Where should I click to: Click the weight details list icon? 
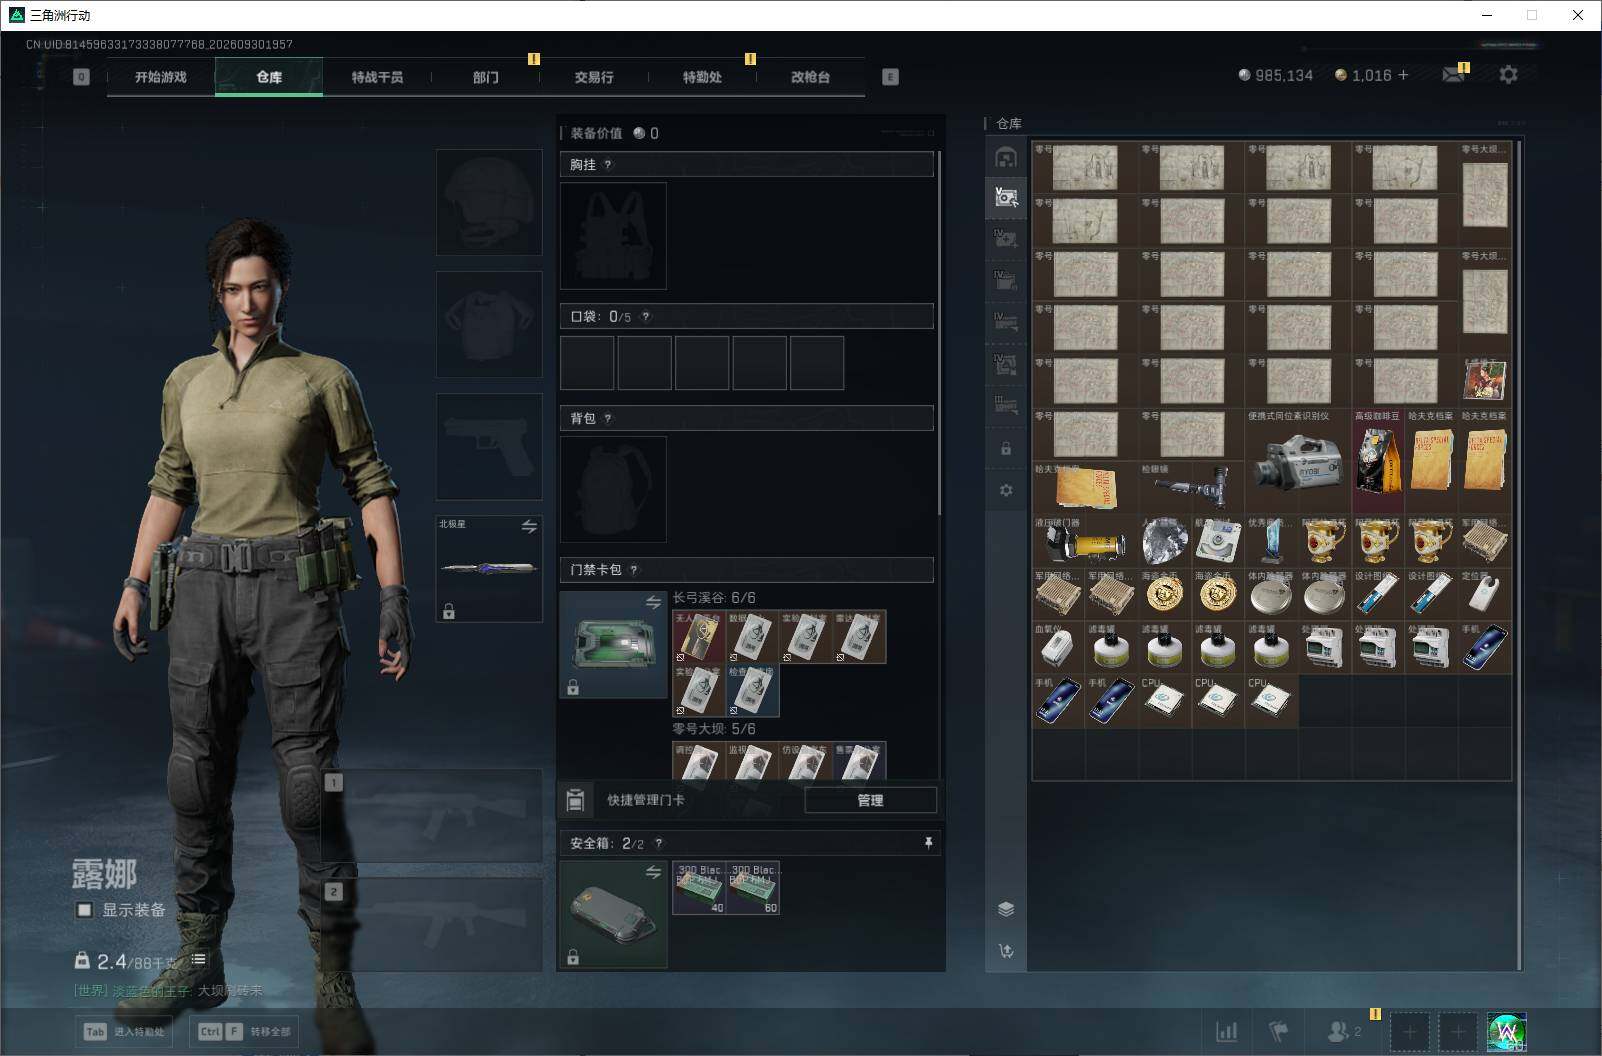coord(199,960)
